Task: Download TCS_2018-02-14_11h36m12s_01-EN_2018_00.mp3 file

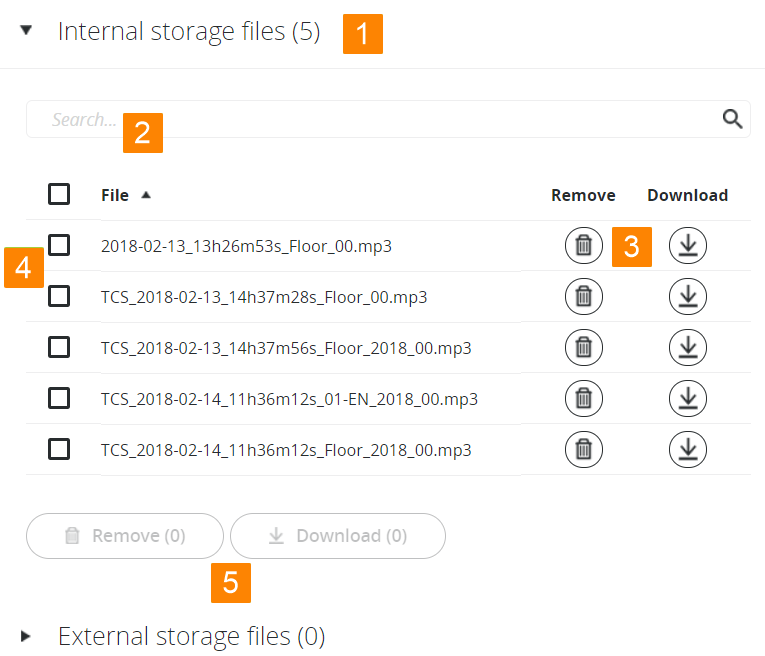Action: click(687, 398)
